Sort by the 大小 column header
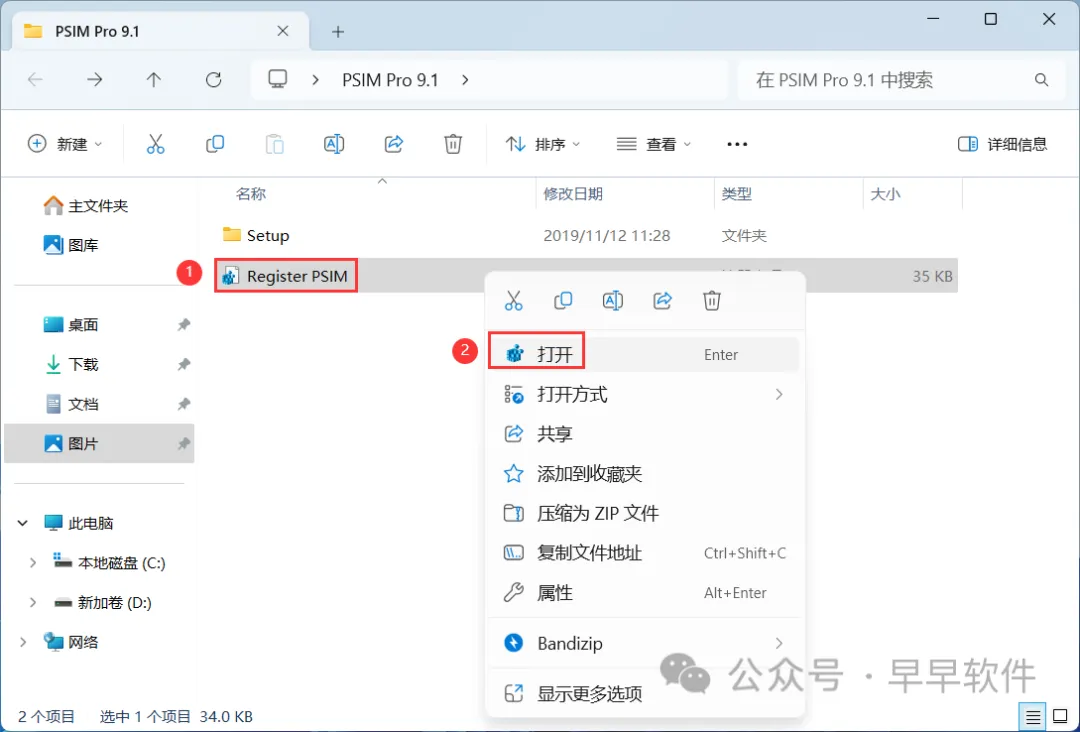Screen dimensions: 1080x732 (885, 194)
